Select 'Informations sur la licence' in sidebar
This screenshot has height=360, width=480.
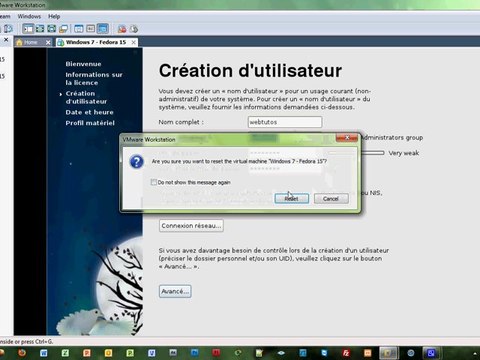[x=94, y=79]
